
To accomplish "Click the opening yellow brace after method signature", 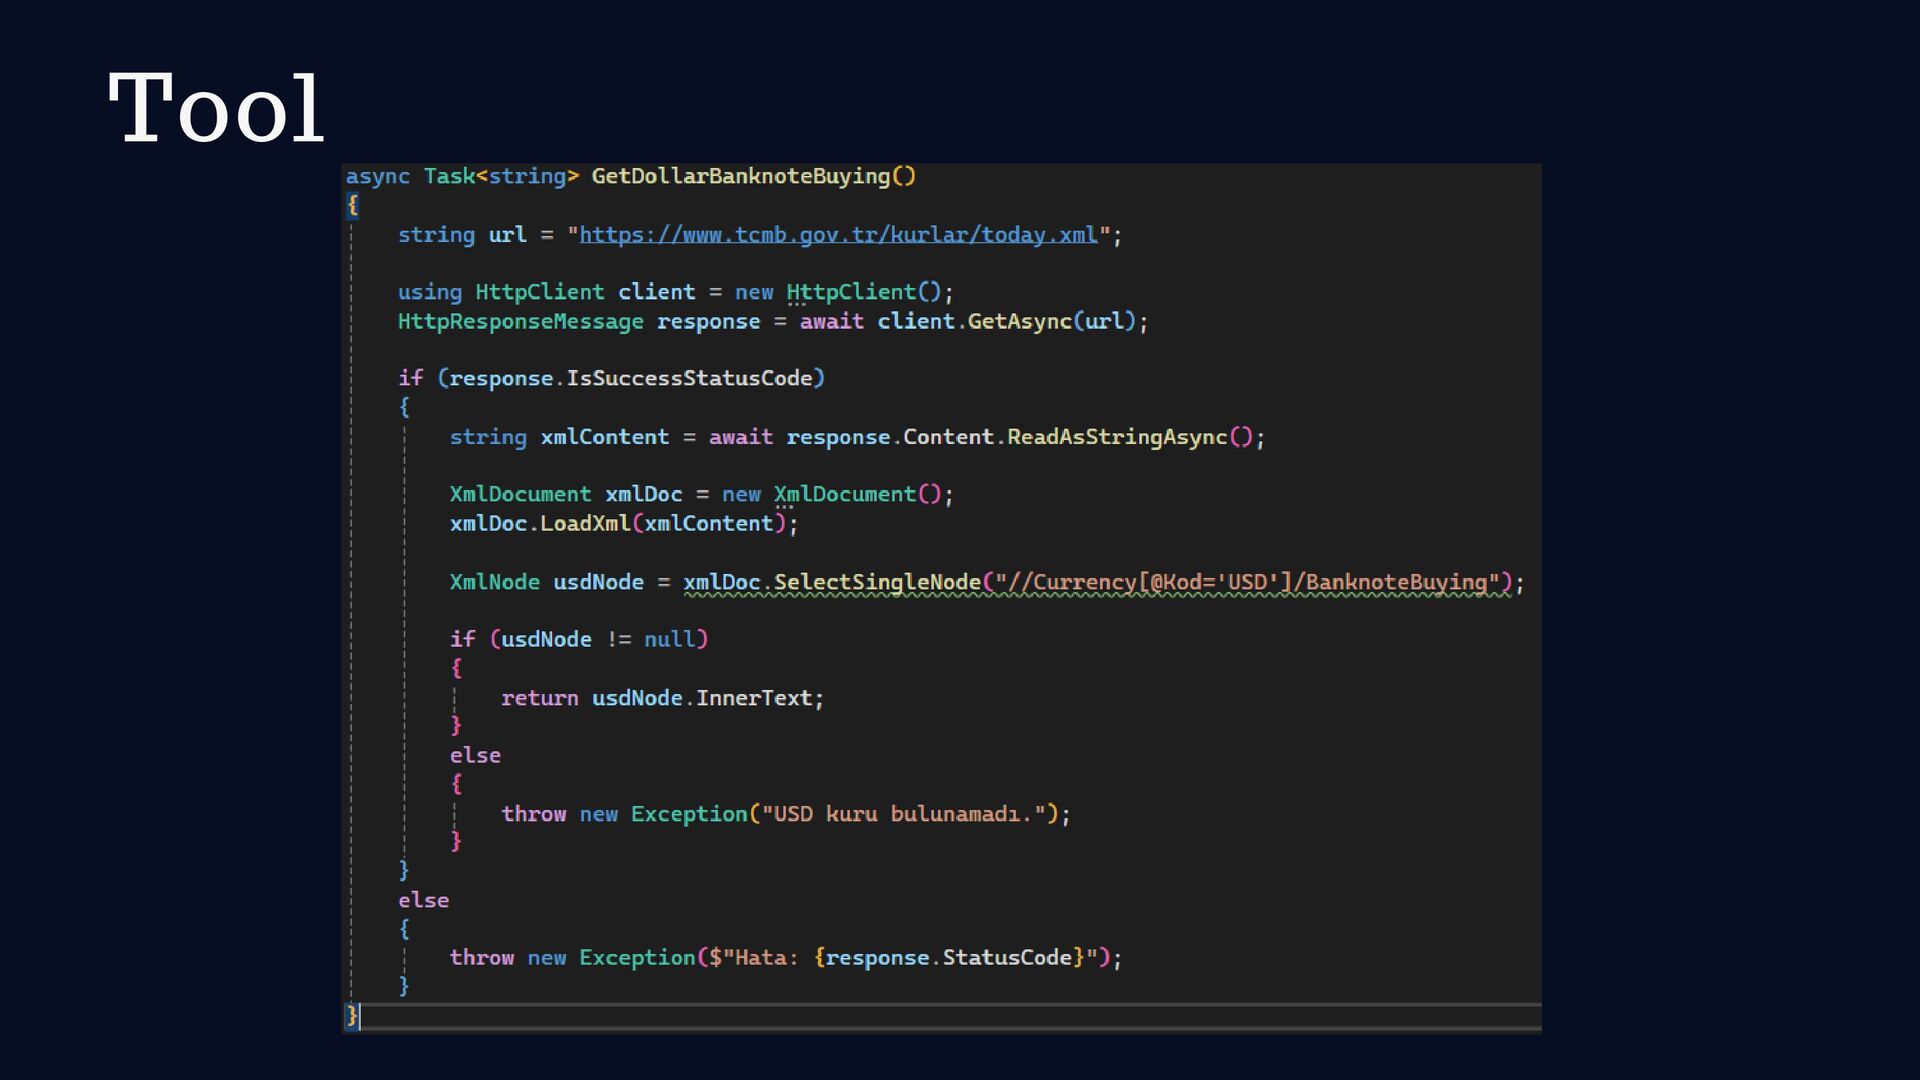I will pyautogui.click(x=352, y=205).
